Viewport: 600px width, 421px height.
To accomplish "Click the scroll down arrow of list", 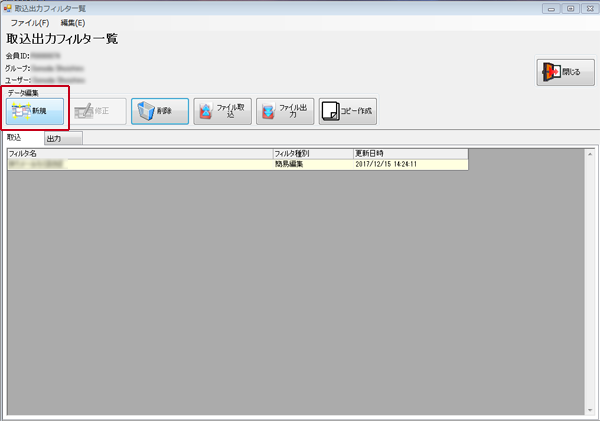I will (x=590, y=410).
